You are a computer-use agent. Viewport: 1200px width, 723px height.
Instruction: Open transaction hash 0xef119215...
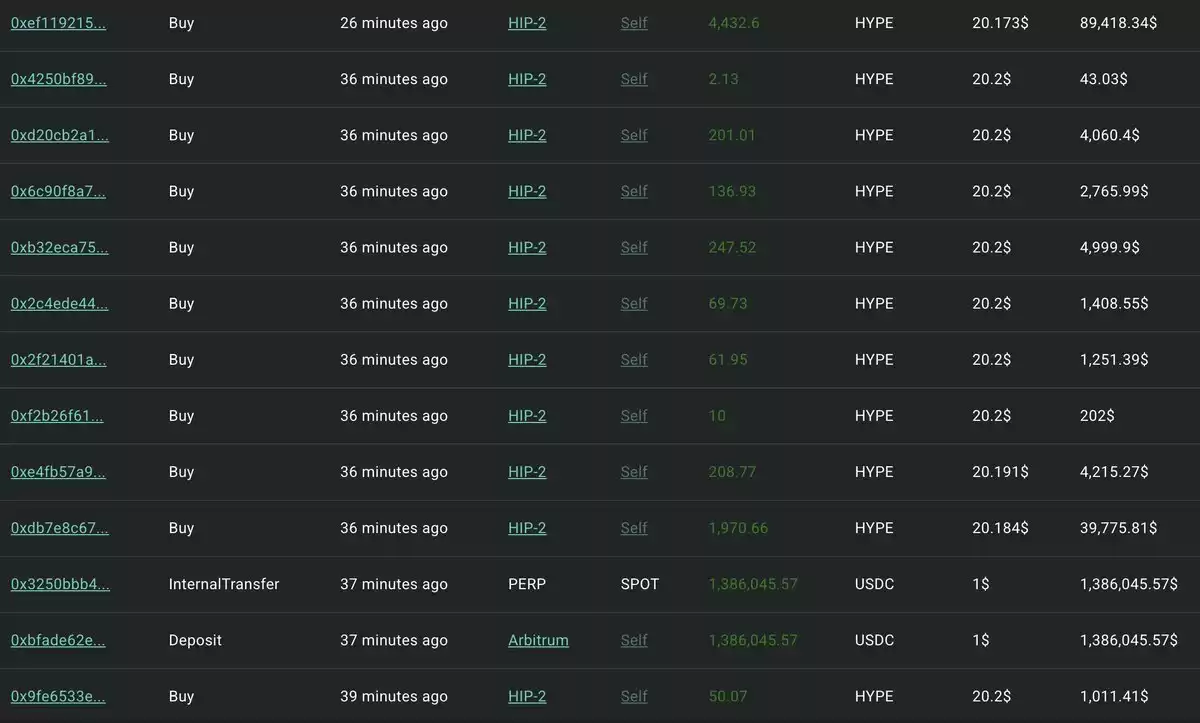tap(58, 23)
